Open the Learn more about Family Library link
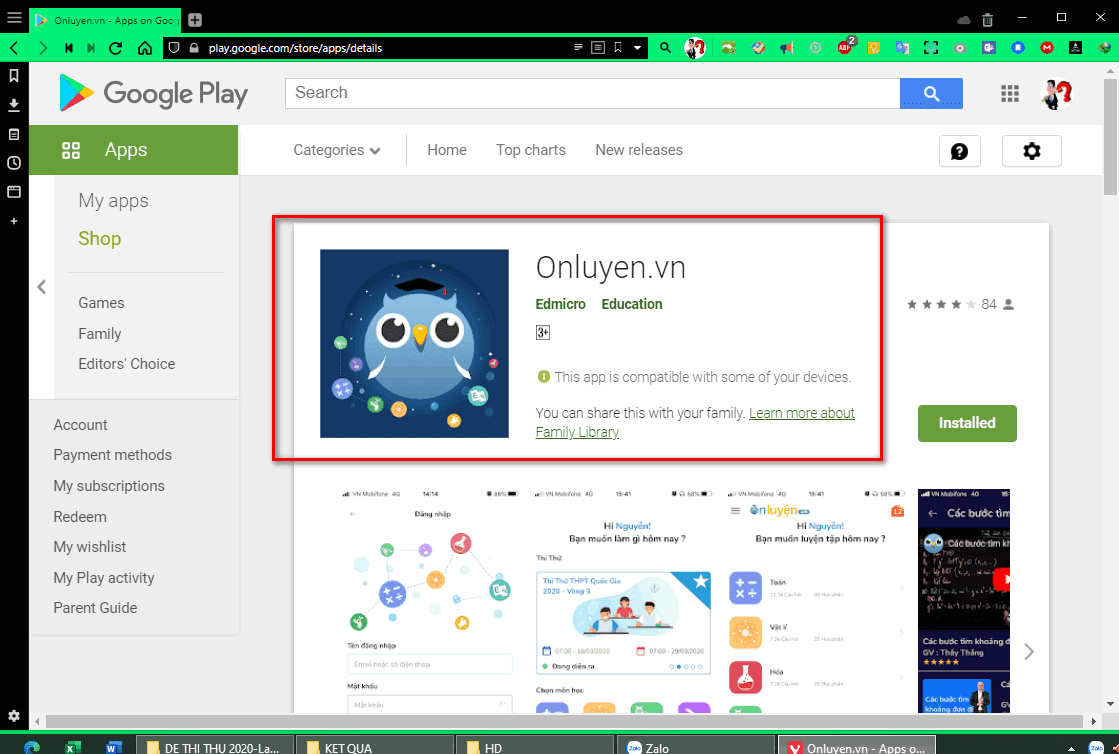The height and width of the screenshot is (754, 1119). 801,412
